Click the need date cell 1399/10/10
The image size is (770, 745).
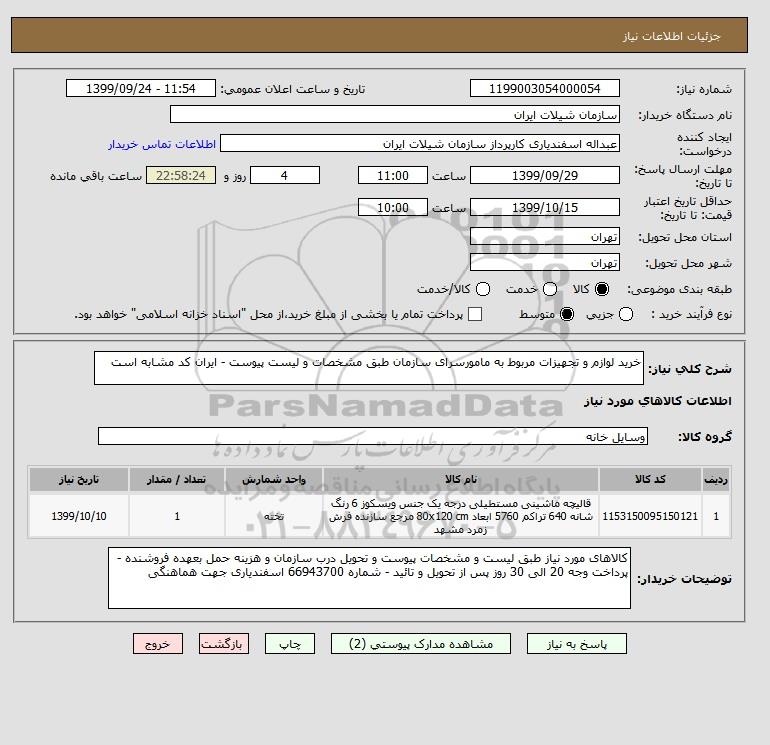79,516
